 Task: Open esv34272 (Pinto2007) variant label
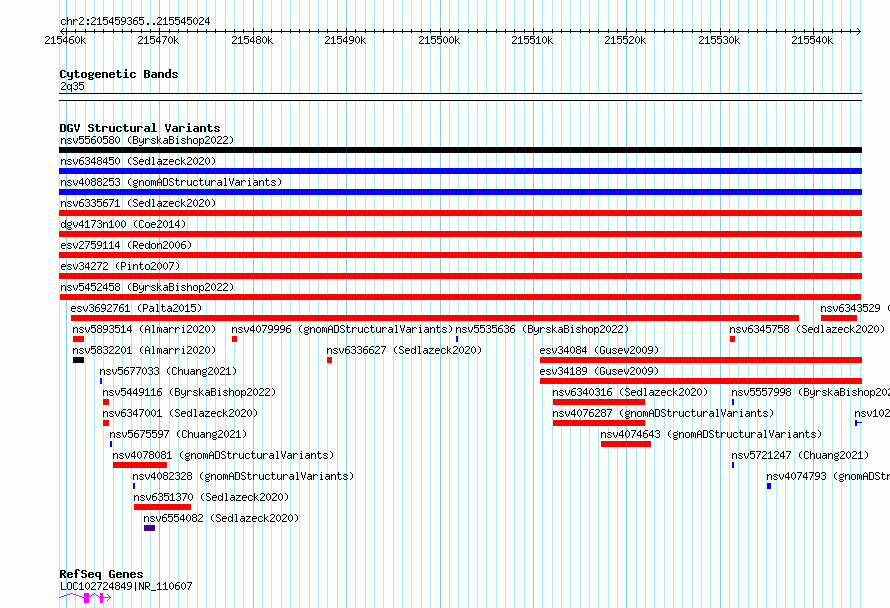[x=120, y=266]
